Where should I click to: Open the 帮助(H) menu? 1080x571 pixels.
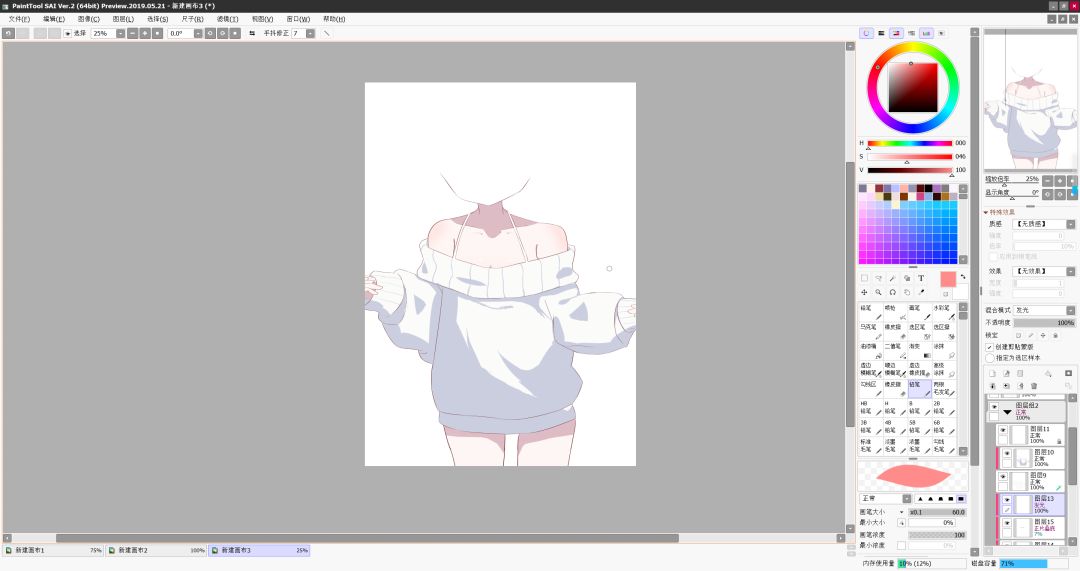[334, 19]
